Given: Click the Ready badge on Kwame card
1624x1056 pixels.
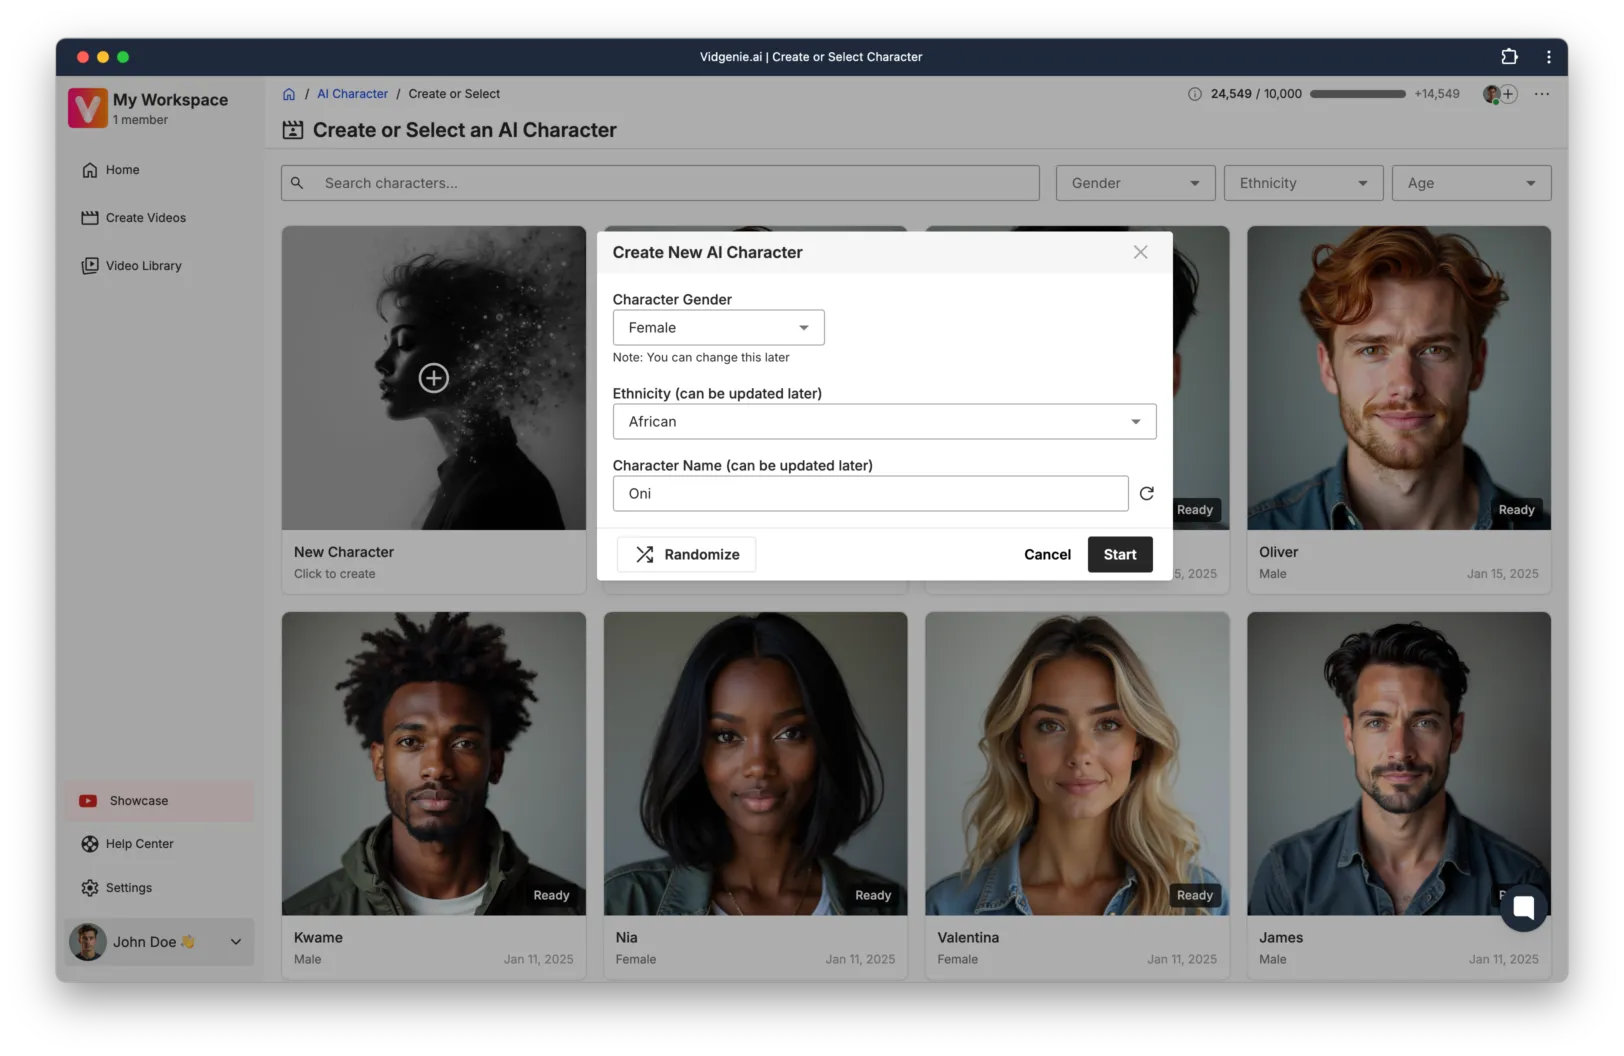Looking at the screenshot, I should 551,896.
